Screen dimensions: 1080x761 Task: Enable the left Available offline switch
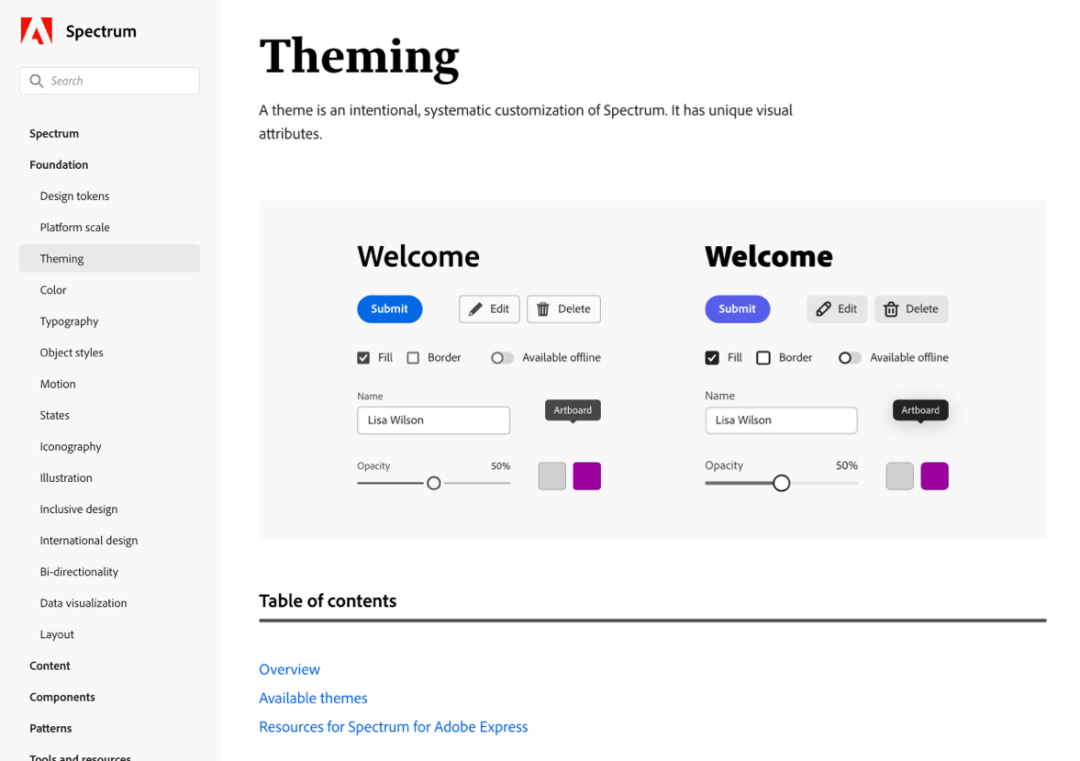501,358
